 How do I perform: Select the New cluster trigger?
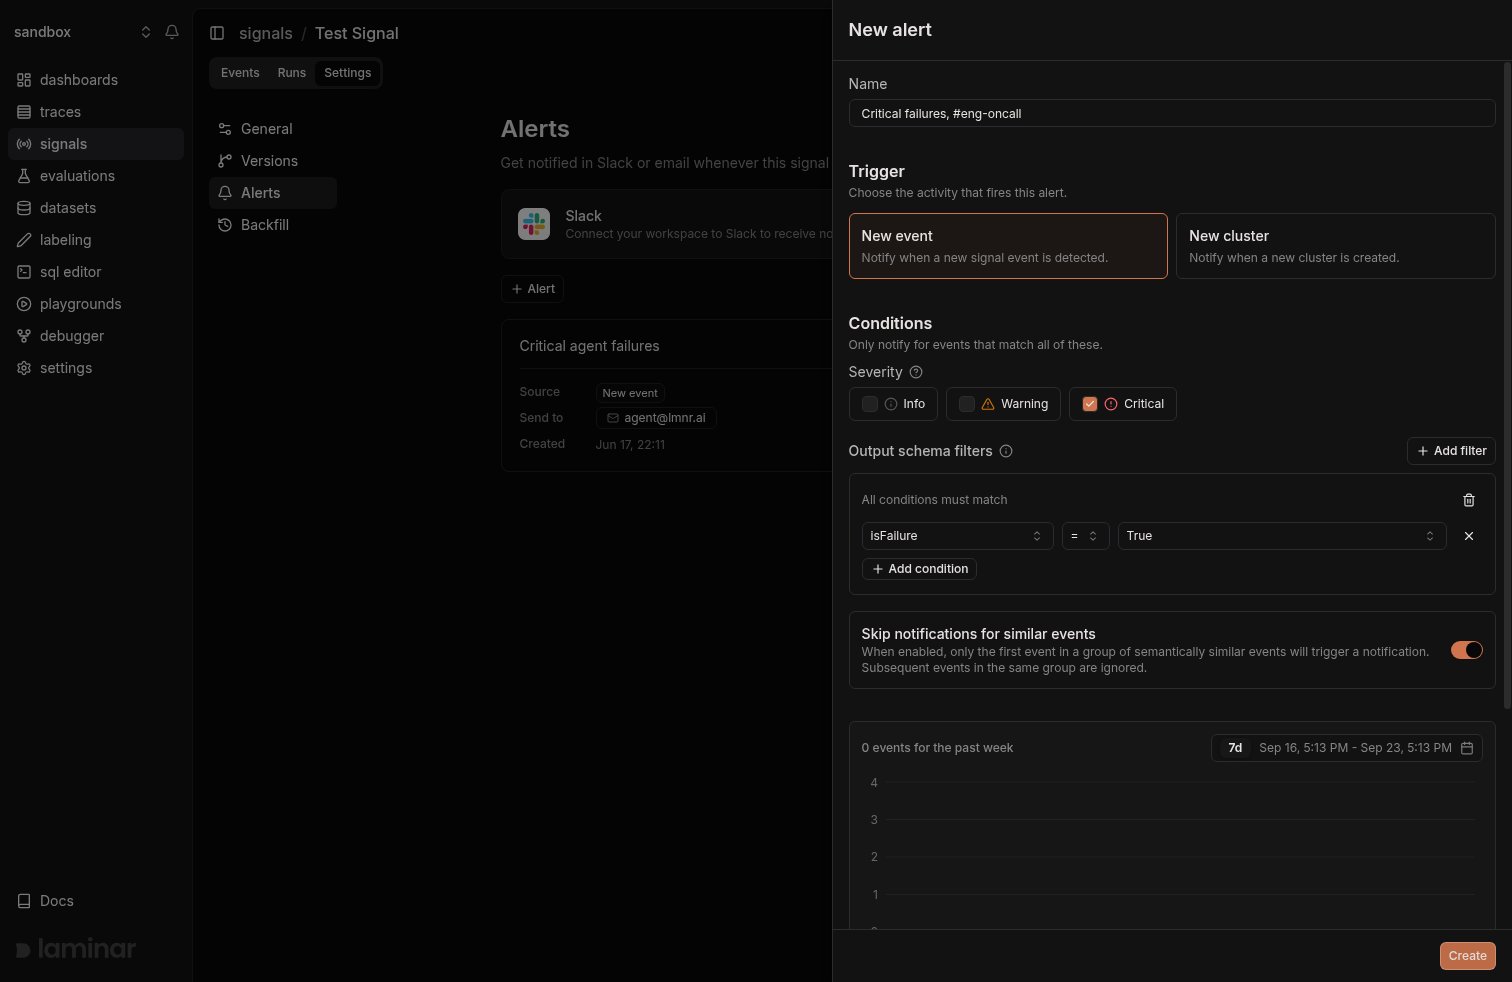1336,246
